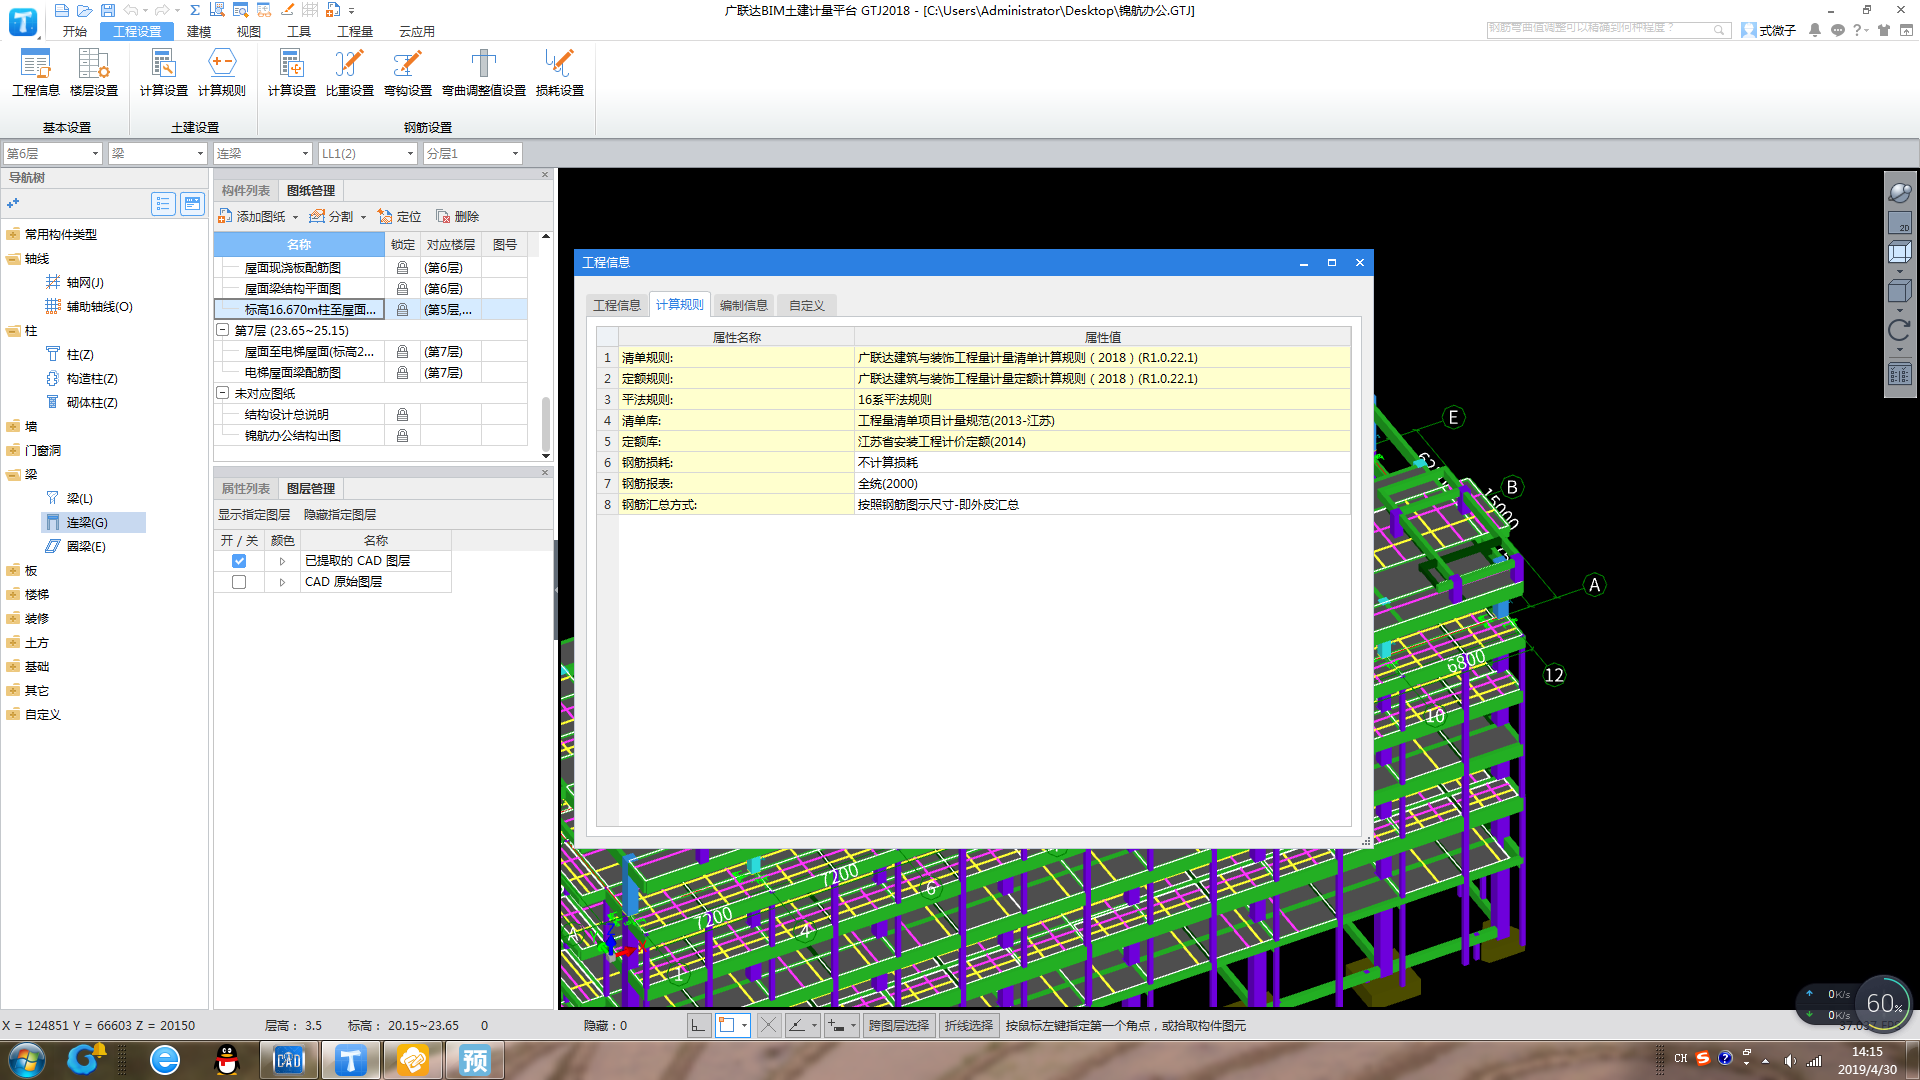Open the 分层1 dropdown
Image resolution: width=1920 pixels, height=1080 pixels.
click(473, 153)
